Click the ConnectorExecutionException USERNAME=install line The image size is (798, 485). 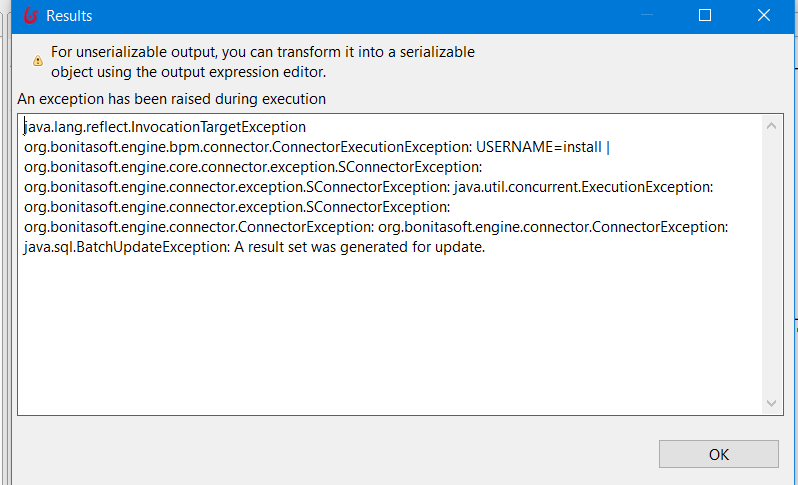point(317,147)
